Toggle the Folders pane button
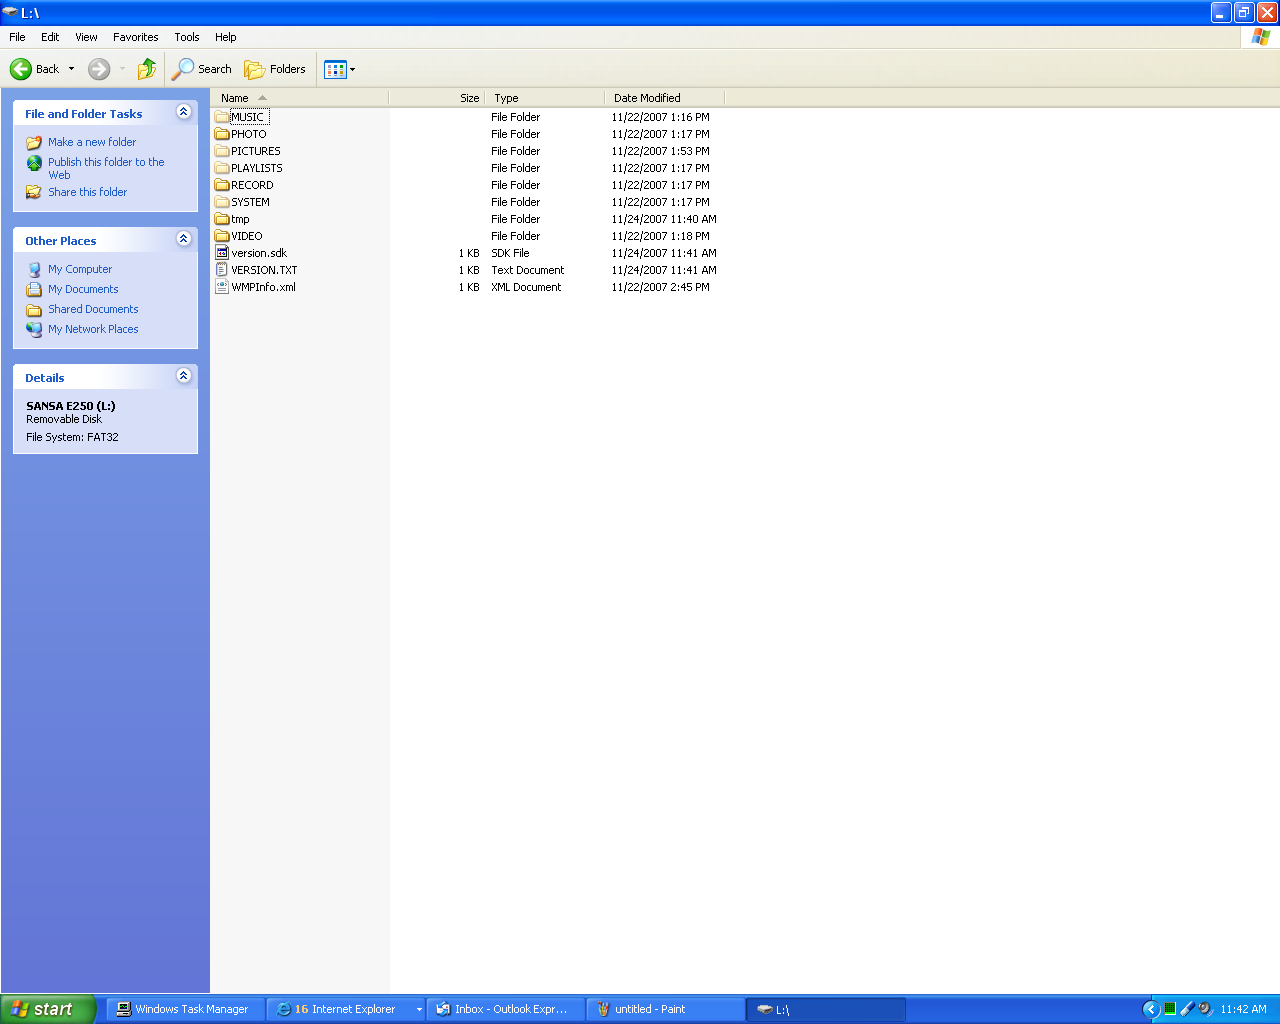This screenshot has height=1024, width=1280. click(x=275, y=69)
